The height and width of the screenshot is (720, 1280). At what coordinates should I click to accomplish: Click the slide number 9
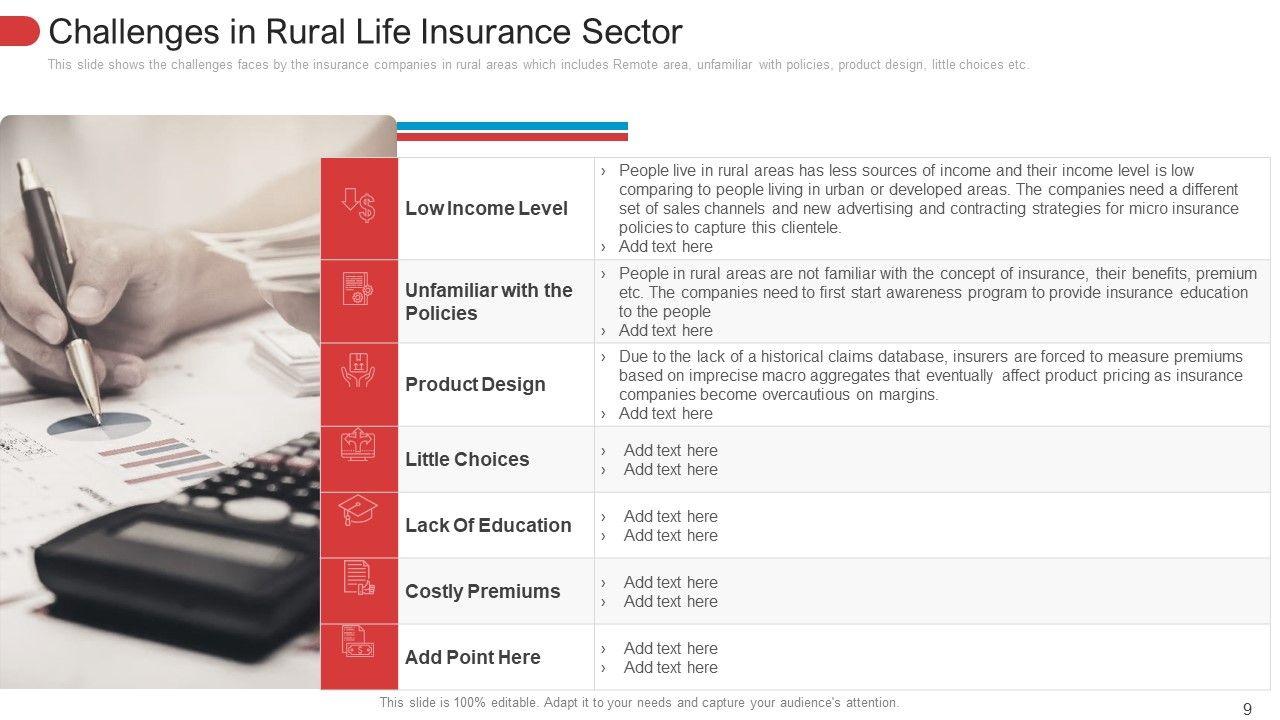1247,709
